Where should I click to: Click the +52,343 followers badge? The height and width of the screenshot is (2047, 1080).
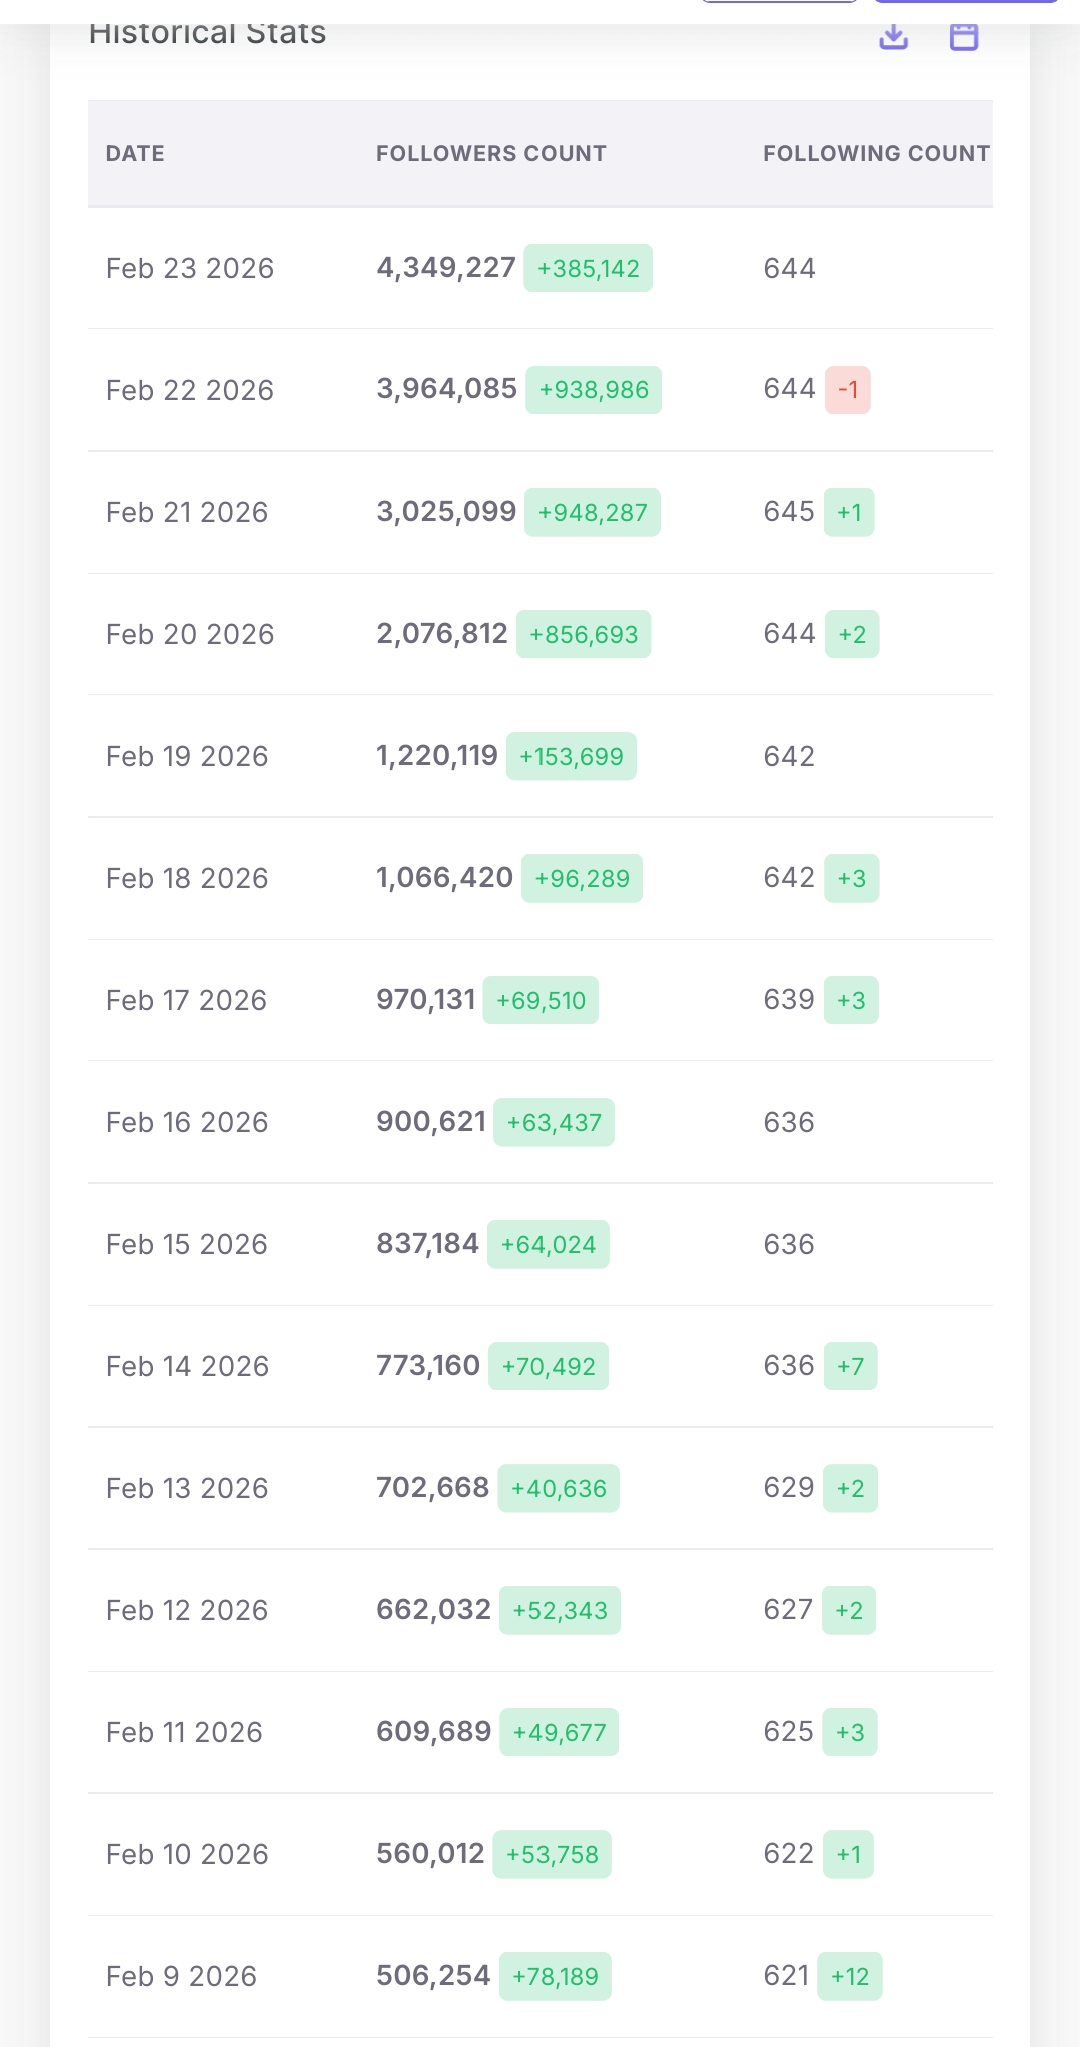(560, 1611)
